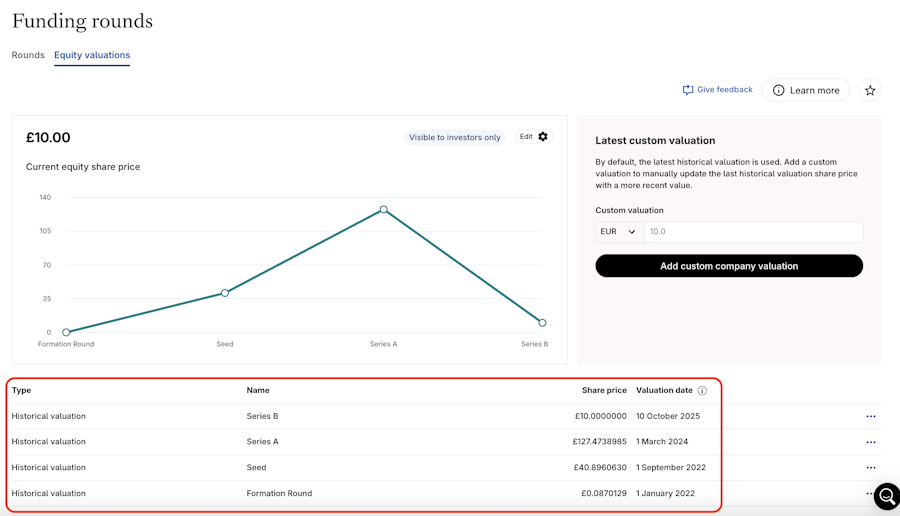Click the Give feedback link
The height and width of the screenshot is (516, 900).
pos(717,90)
